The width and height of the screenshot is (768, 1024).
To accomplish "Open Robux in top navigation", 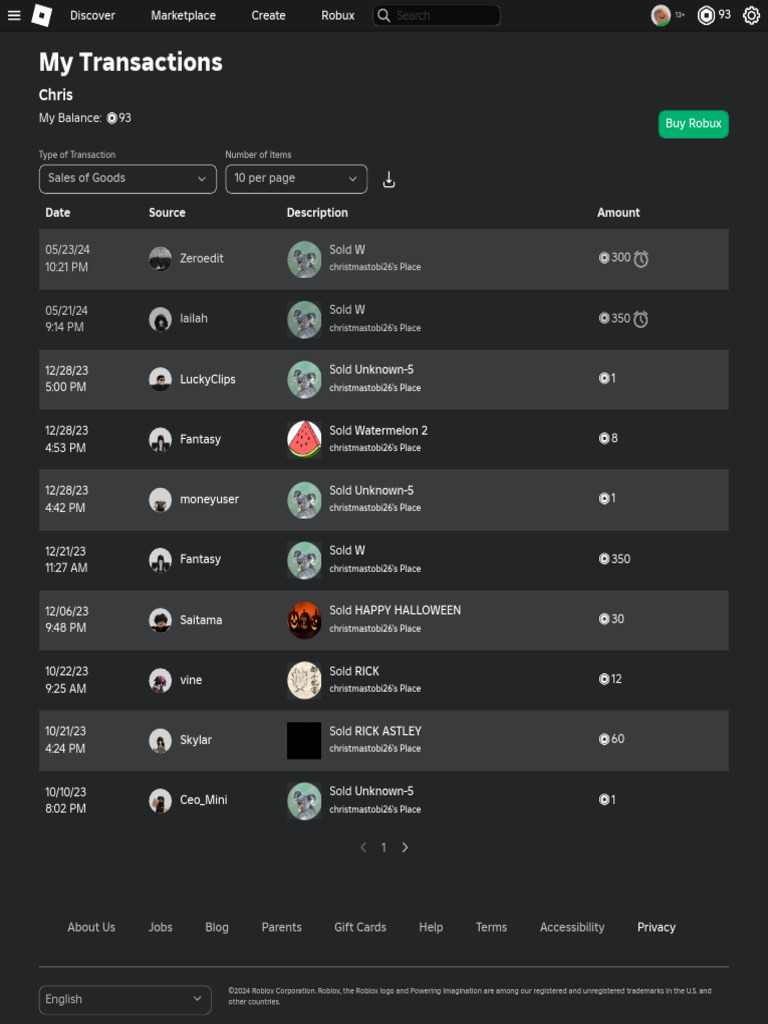I will [338, 15].
